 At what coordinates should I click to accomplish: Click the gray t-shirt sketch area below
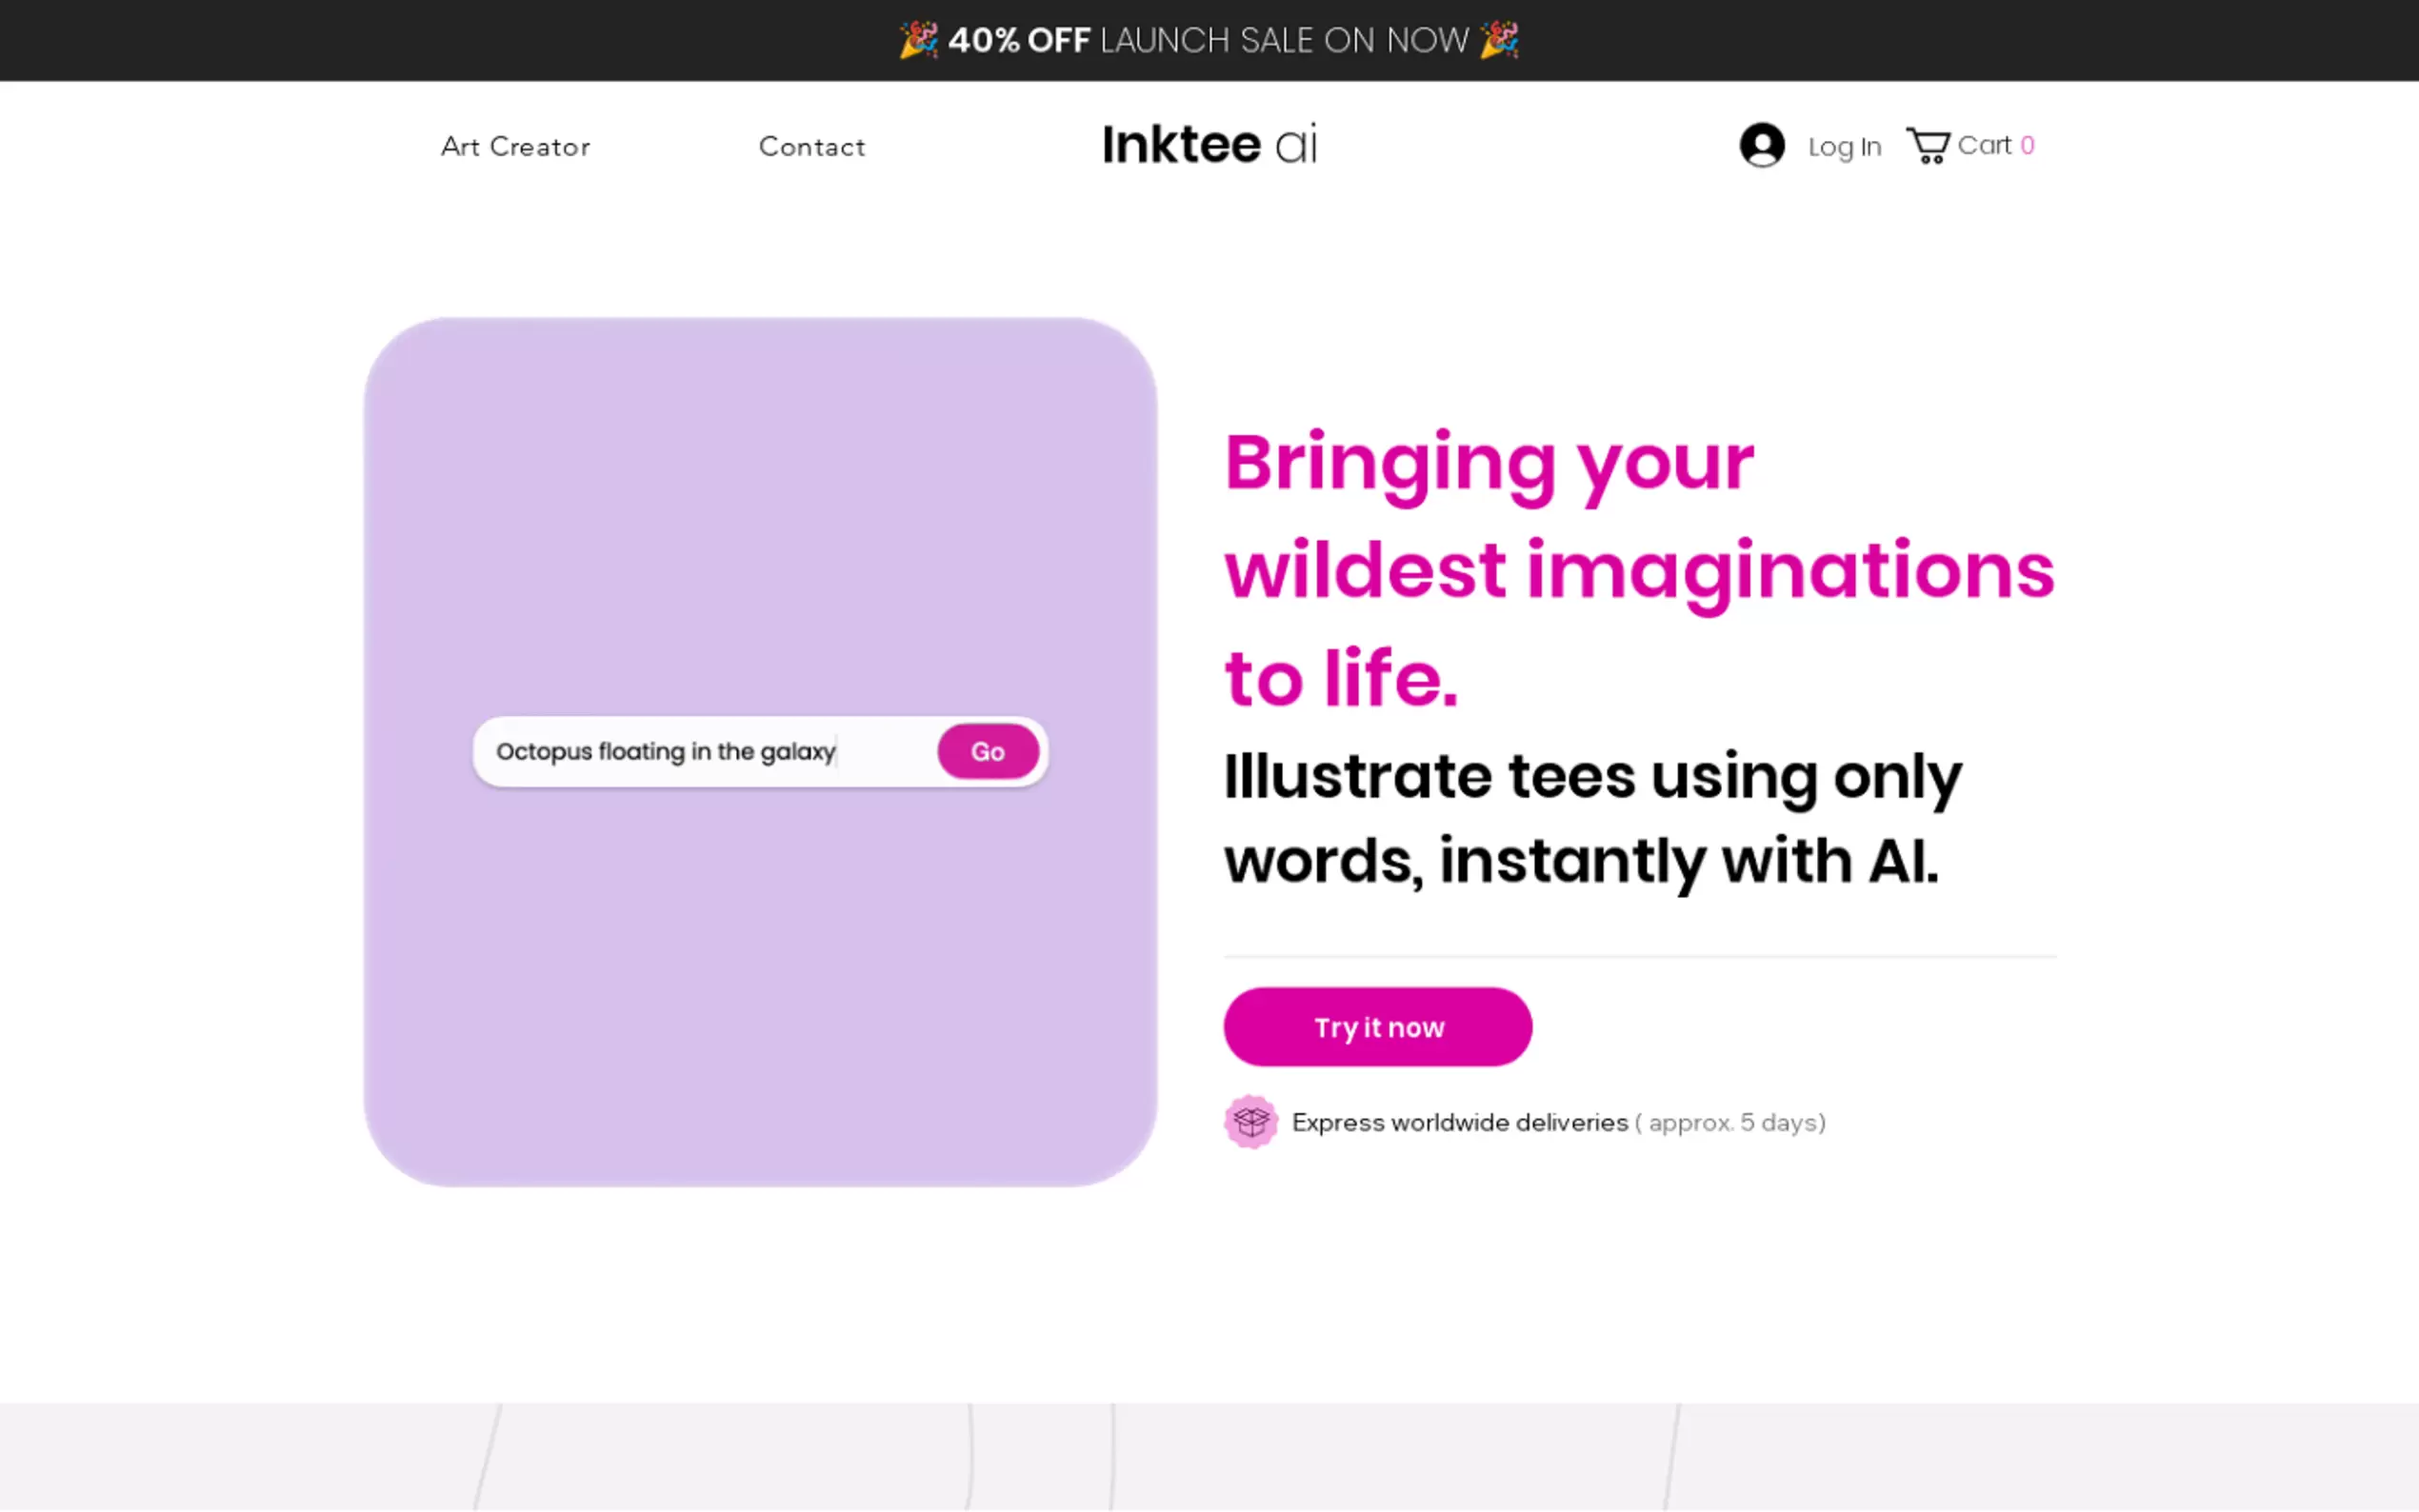[x=1209, y=1456]
